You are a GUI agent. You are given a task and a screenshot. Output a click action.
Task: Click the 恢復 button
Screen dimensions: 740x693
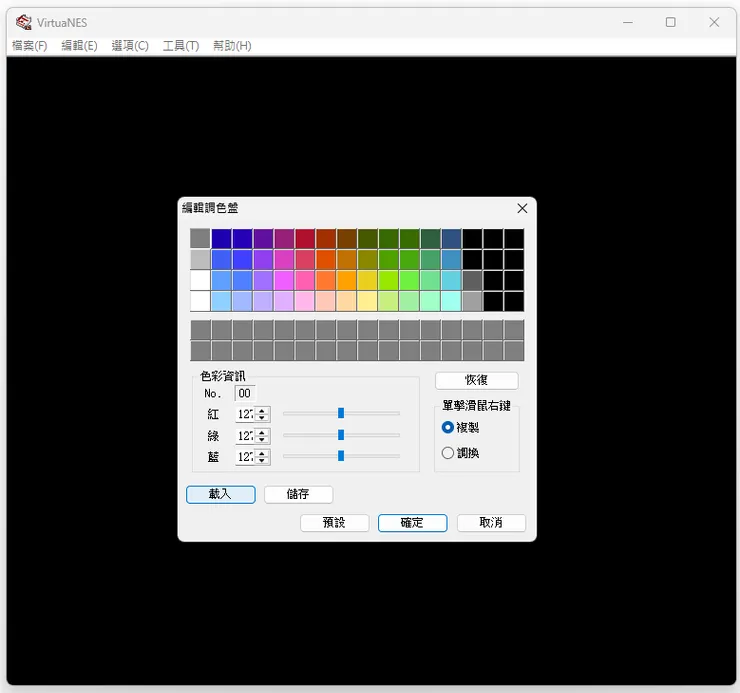pyautogui.click(x=476, y=381)
